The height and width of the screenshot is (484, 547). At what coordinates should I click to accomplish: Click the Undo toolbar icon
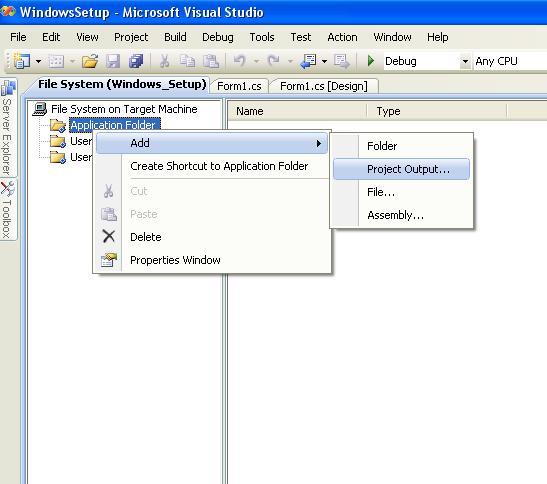pos(240,61)
